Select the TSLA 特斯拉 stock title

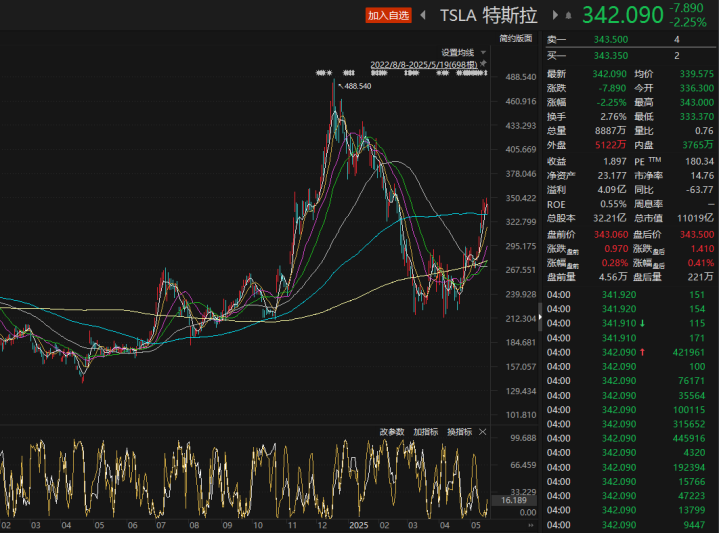(489, 16)
